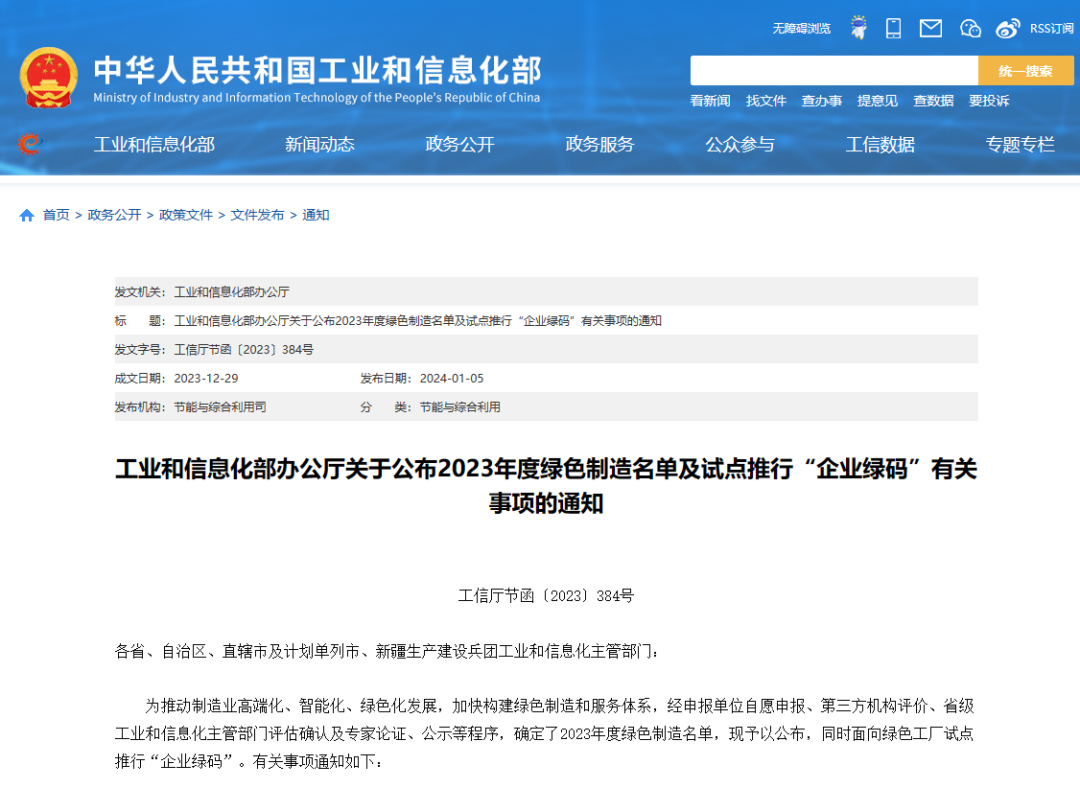
Task: Go to 通知 in breadcrumb
Action: (315, 215)
